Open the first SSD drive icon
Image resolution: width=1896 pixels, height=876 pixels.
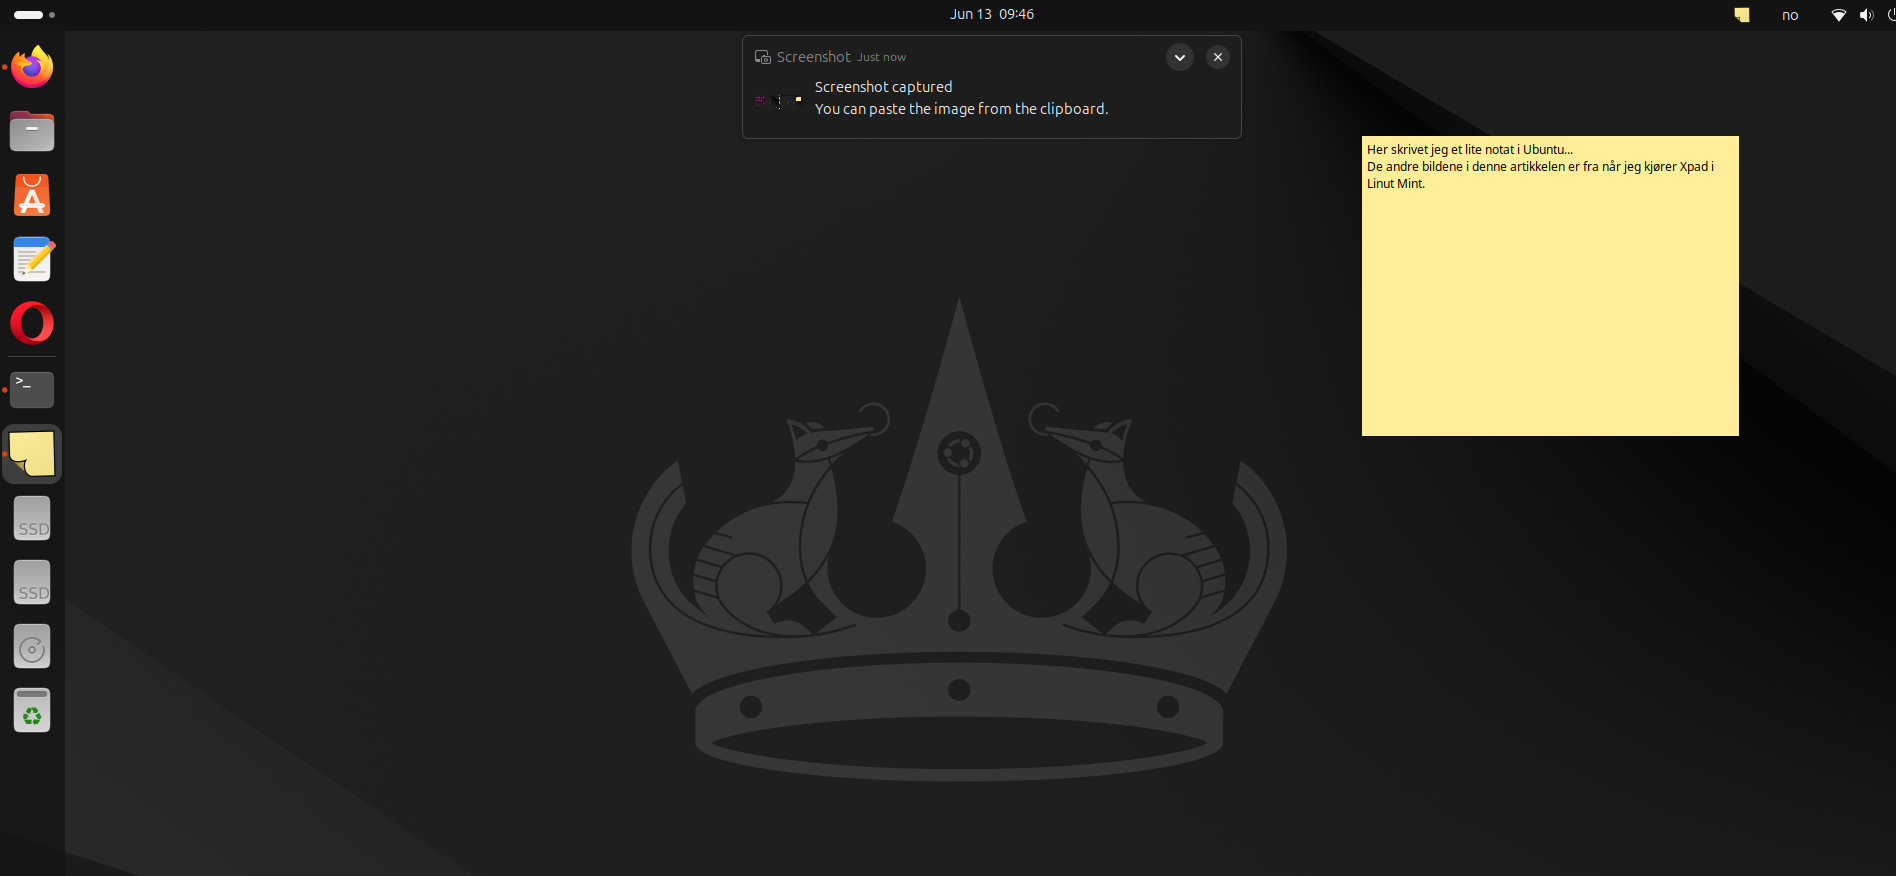(x=32, y=518)
